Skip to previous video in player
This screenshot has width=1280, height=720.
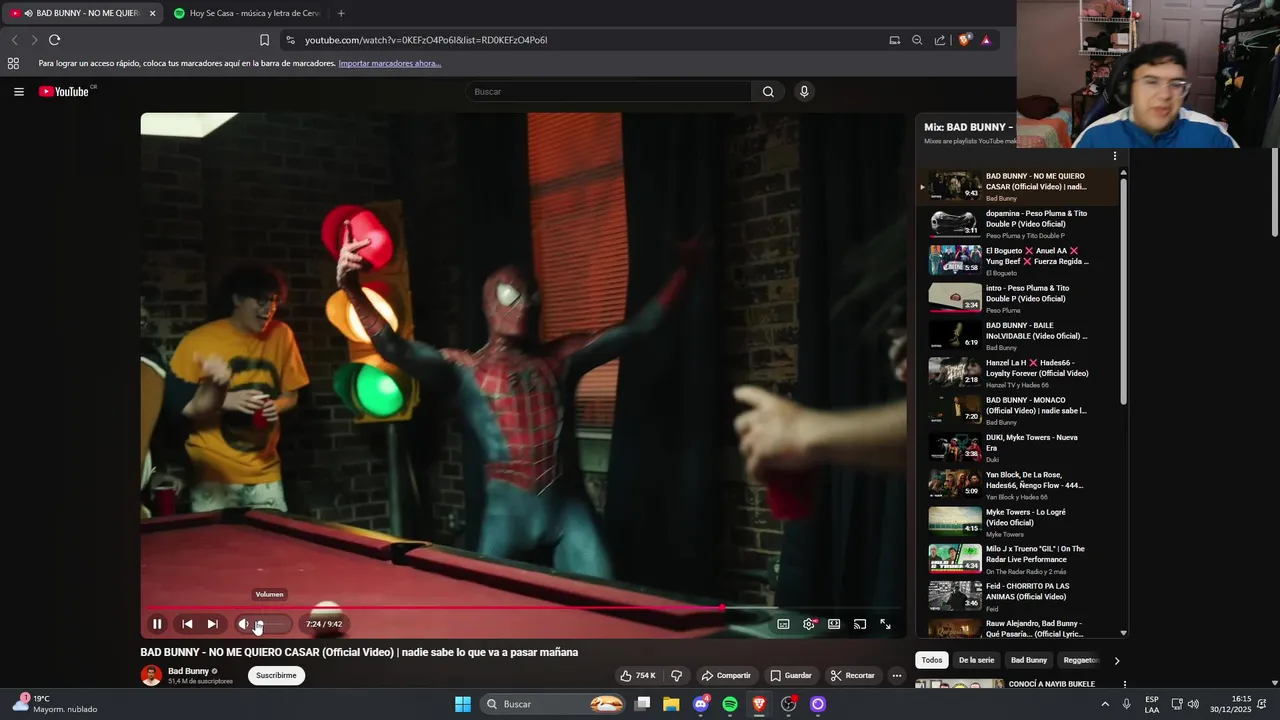(x=187, y=624)
